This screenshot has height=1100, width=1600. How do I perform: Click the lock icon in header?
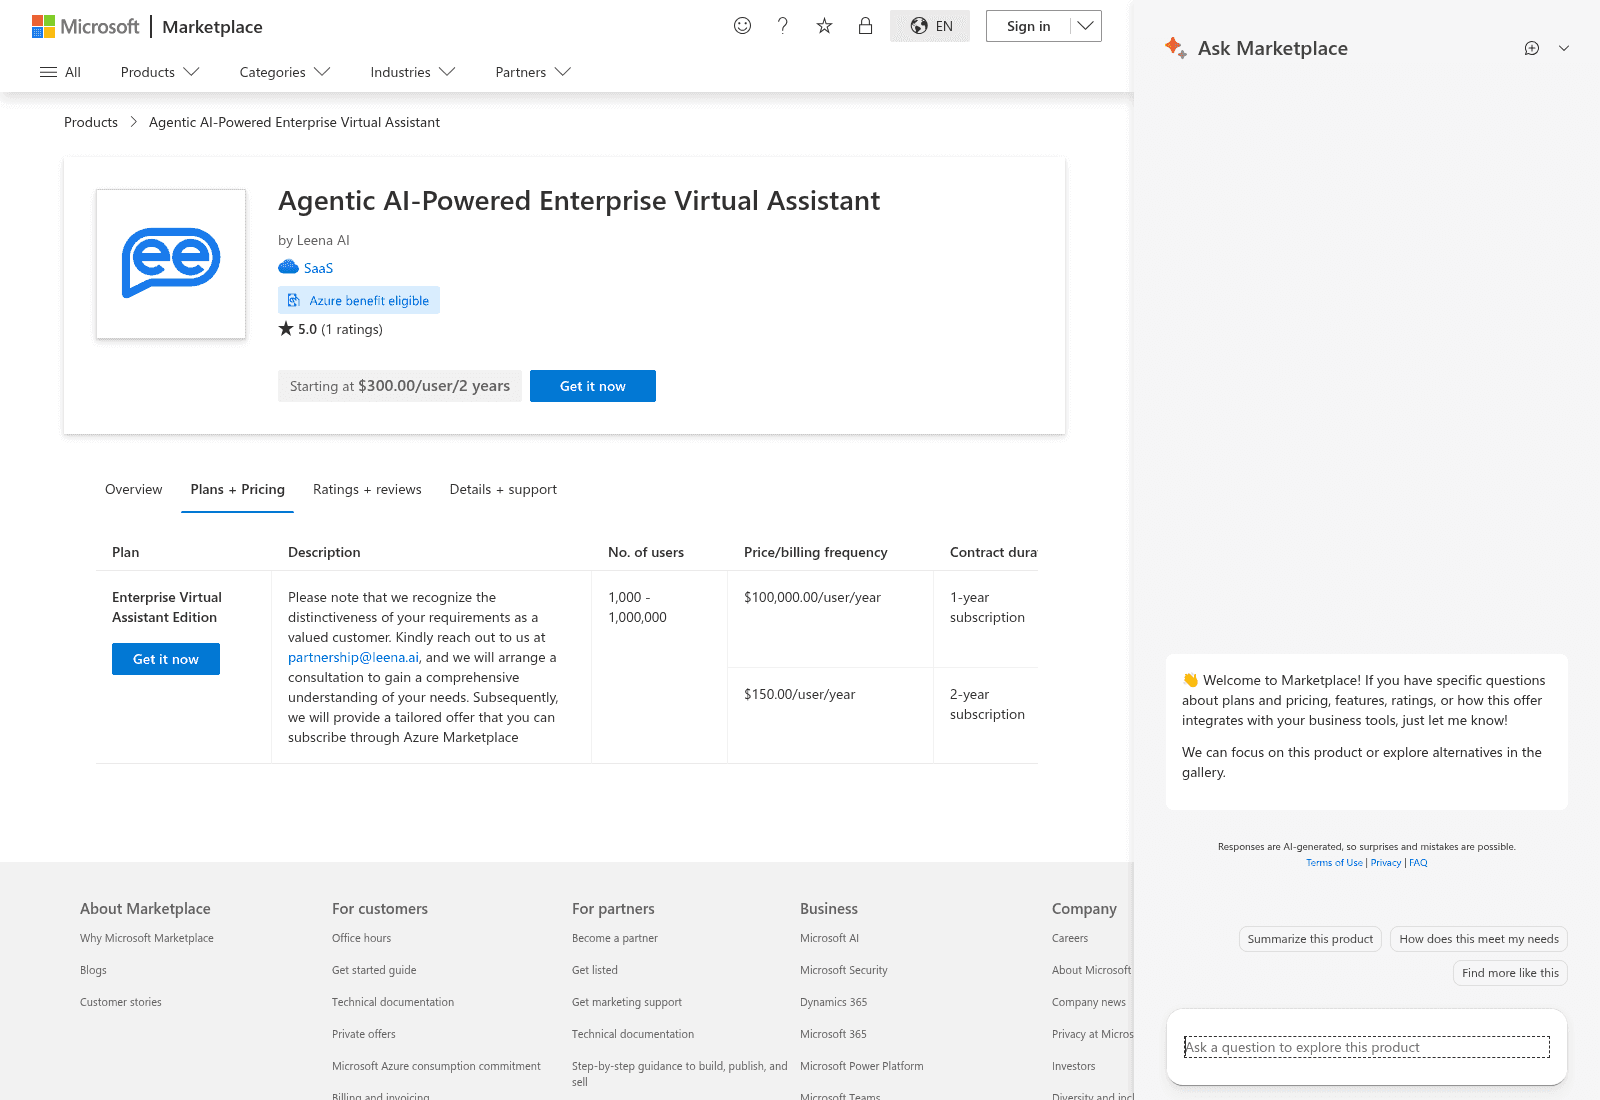click(865, 26)
